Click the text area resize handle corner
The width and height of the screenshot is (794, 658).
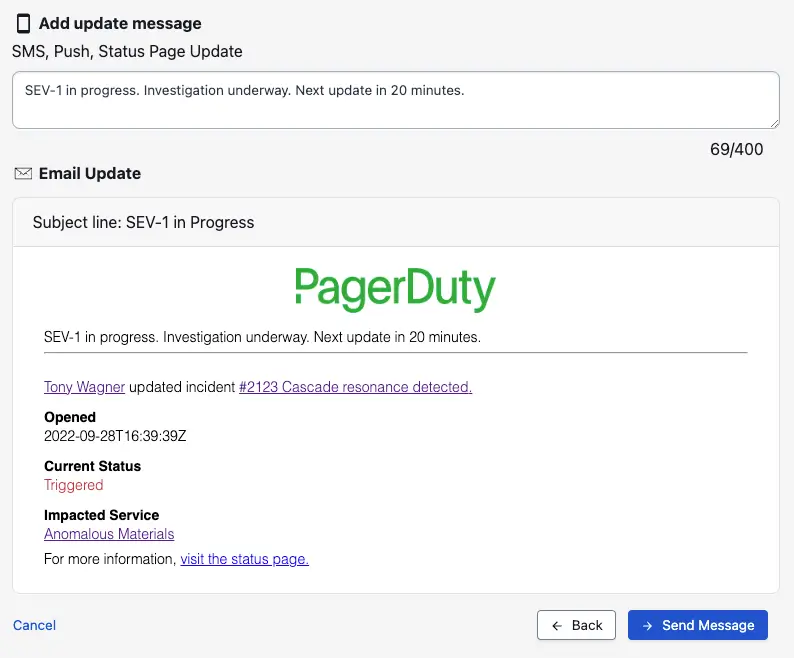tap(774, 123)
